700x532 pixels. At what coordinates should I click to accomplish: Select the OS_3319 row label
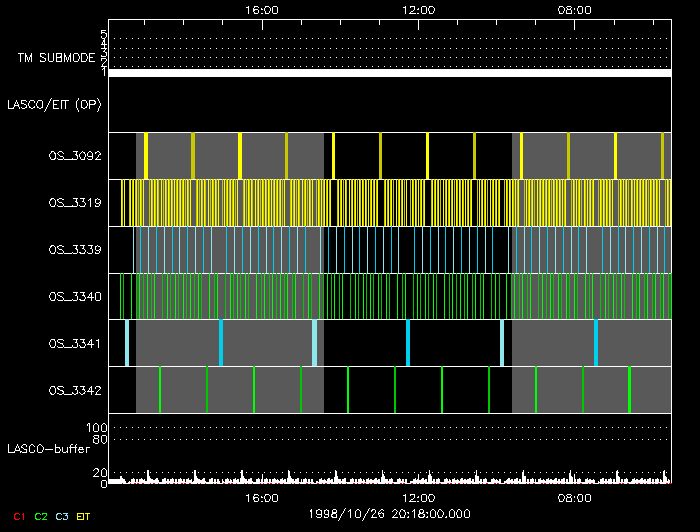click(75, 203)
